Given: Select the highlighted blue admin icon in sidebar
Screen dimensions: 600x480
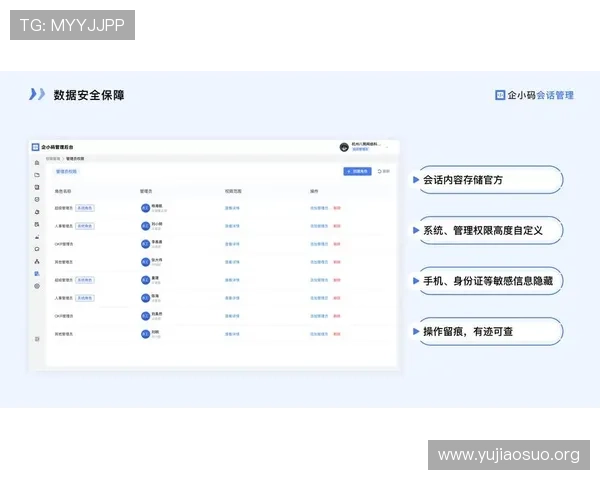Looking at the screenshot, I should tap(37, 274).
